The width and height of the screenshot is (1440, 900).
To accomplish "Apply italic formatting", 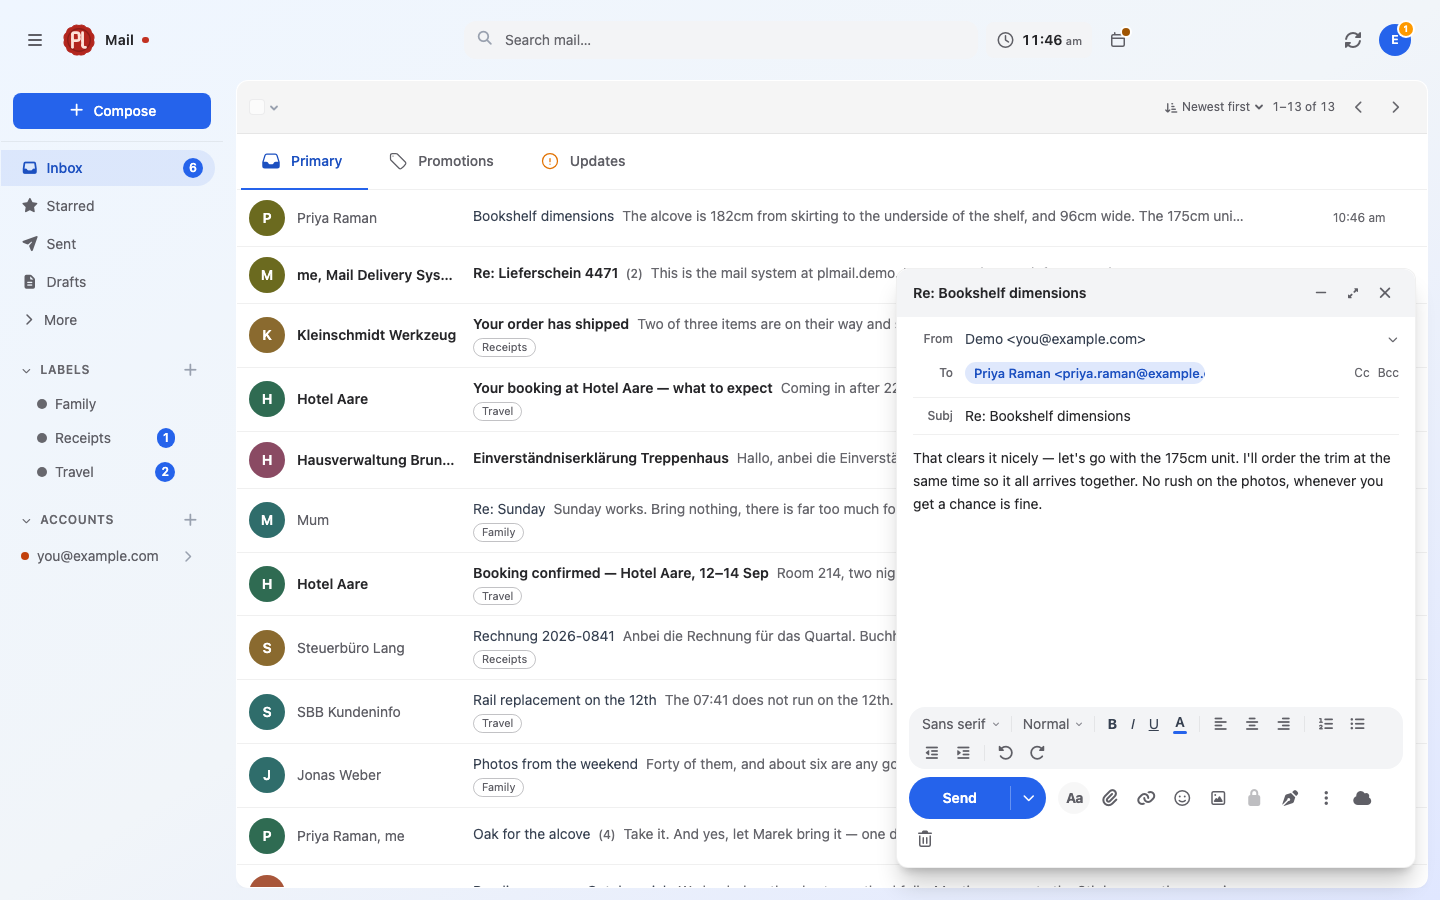I will point(1133,724).
